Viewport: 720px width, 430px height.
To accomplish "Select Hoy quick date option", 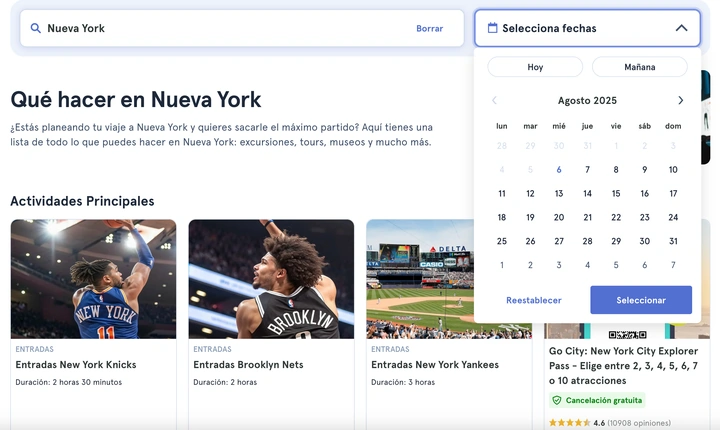I will pyautogui.click(x=535, y=67).
